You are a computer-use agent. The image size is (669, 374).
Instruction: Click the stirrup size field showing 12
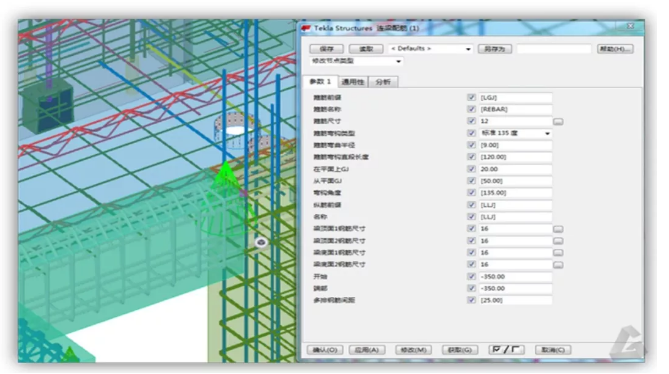(515, 122)
